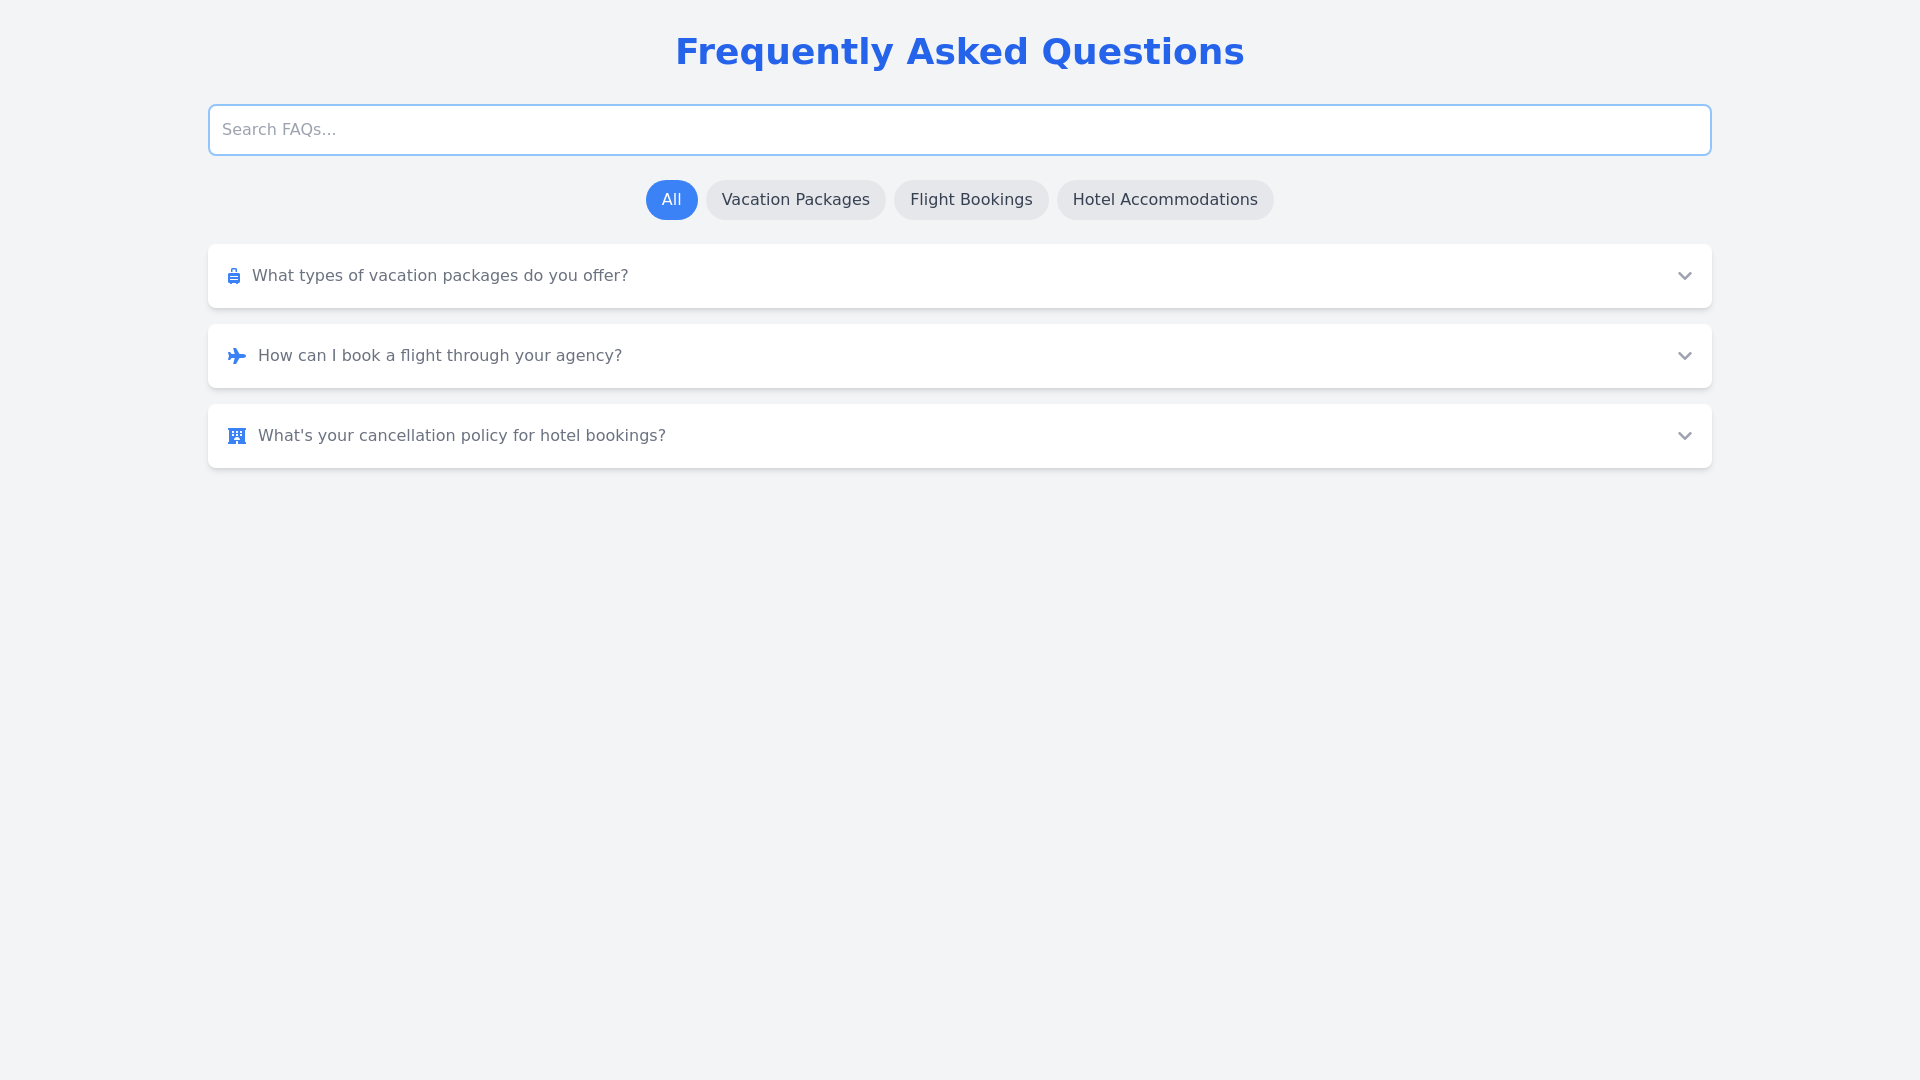The height and width of the screenshot is (1080, 1920).
Task: Click "What types of vacation packages do you offer?" text
Action: tap(440, 276)
